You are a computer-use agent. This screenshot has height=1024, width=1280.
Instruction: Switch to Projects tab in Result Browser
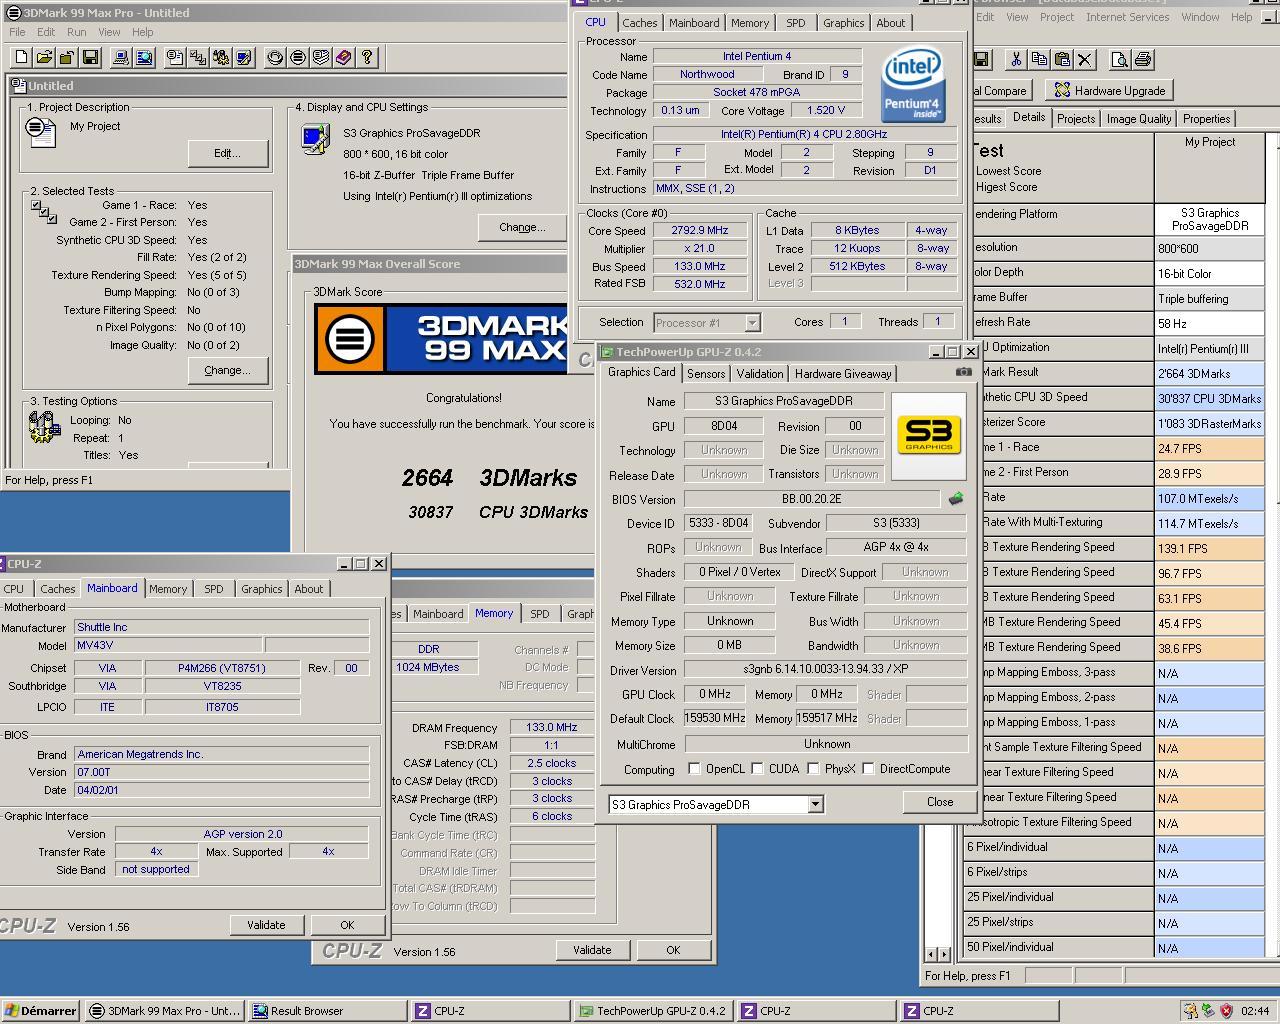1076,118
